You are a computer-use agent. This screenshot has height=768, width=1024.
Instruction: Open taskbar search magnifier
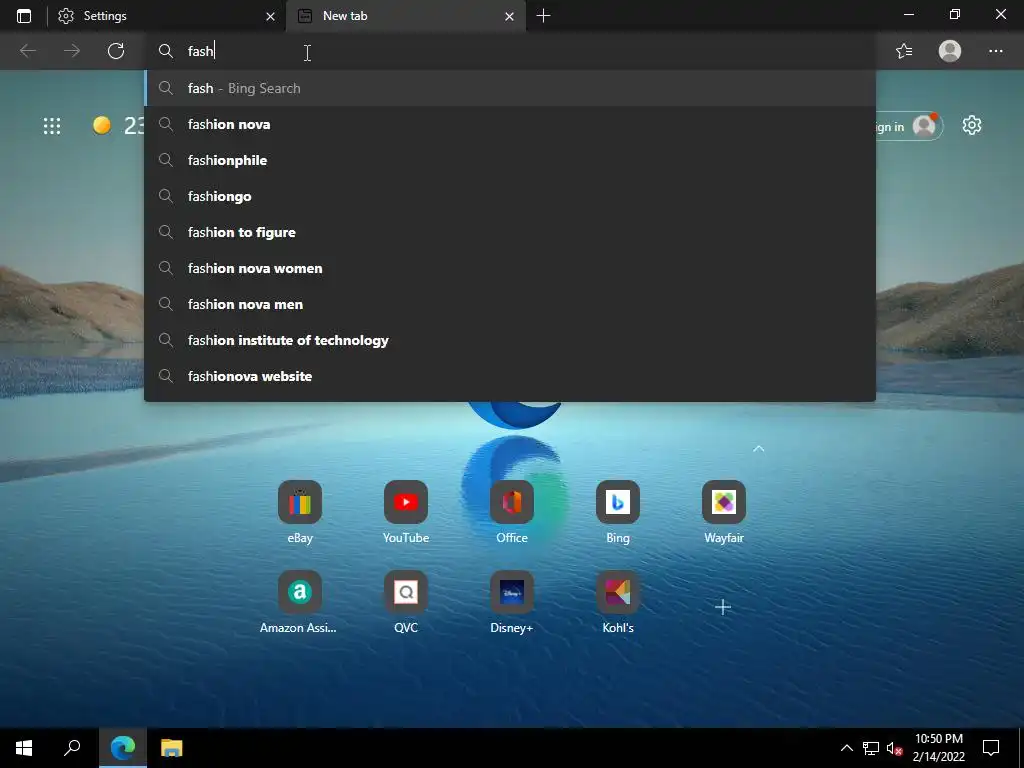(x=72, y=748)
